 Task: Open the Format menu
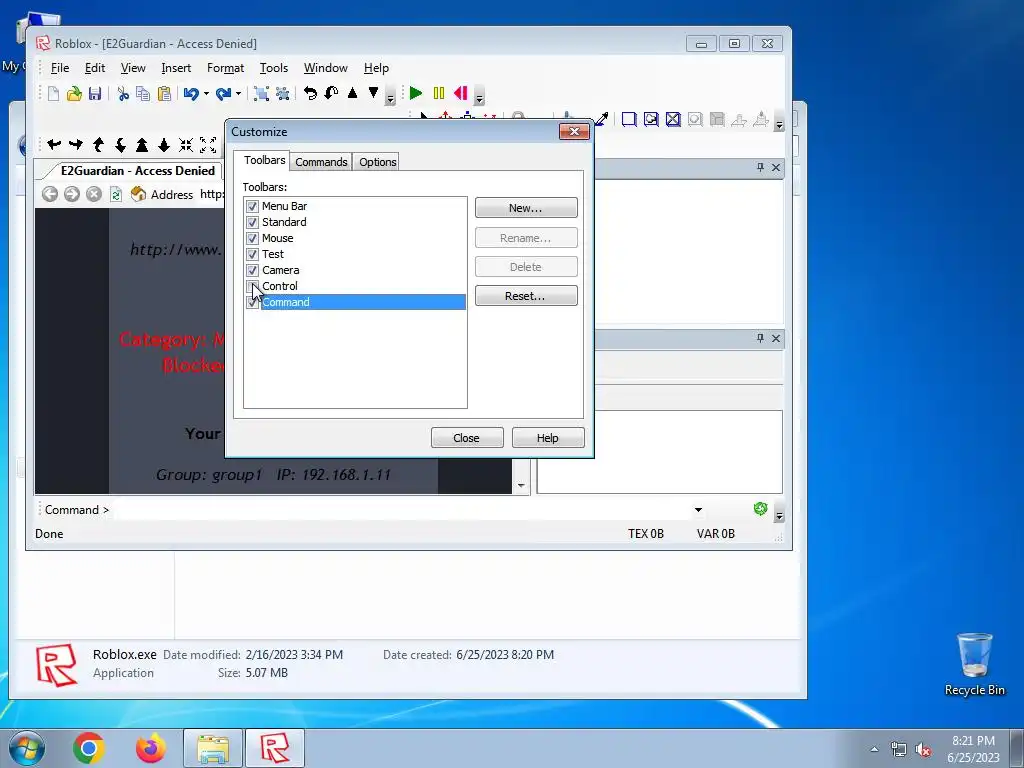coord(225,68)
